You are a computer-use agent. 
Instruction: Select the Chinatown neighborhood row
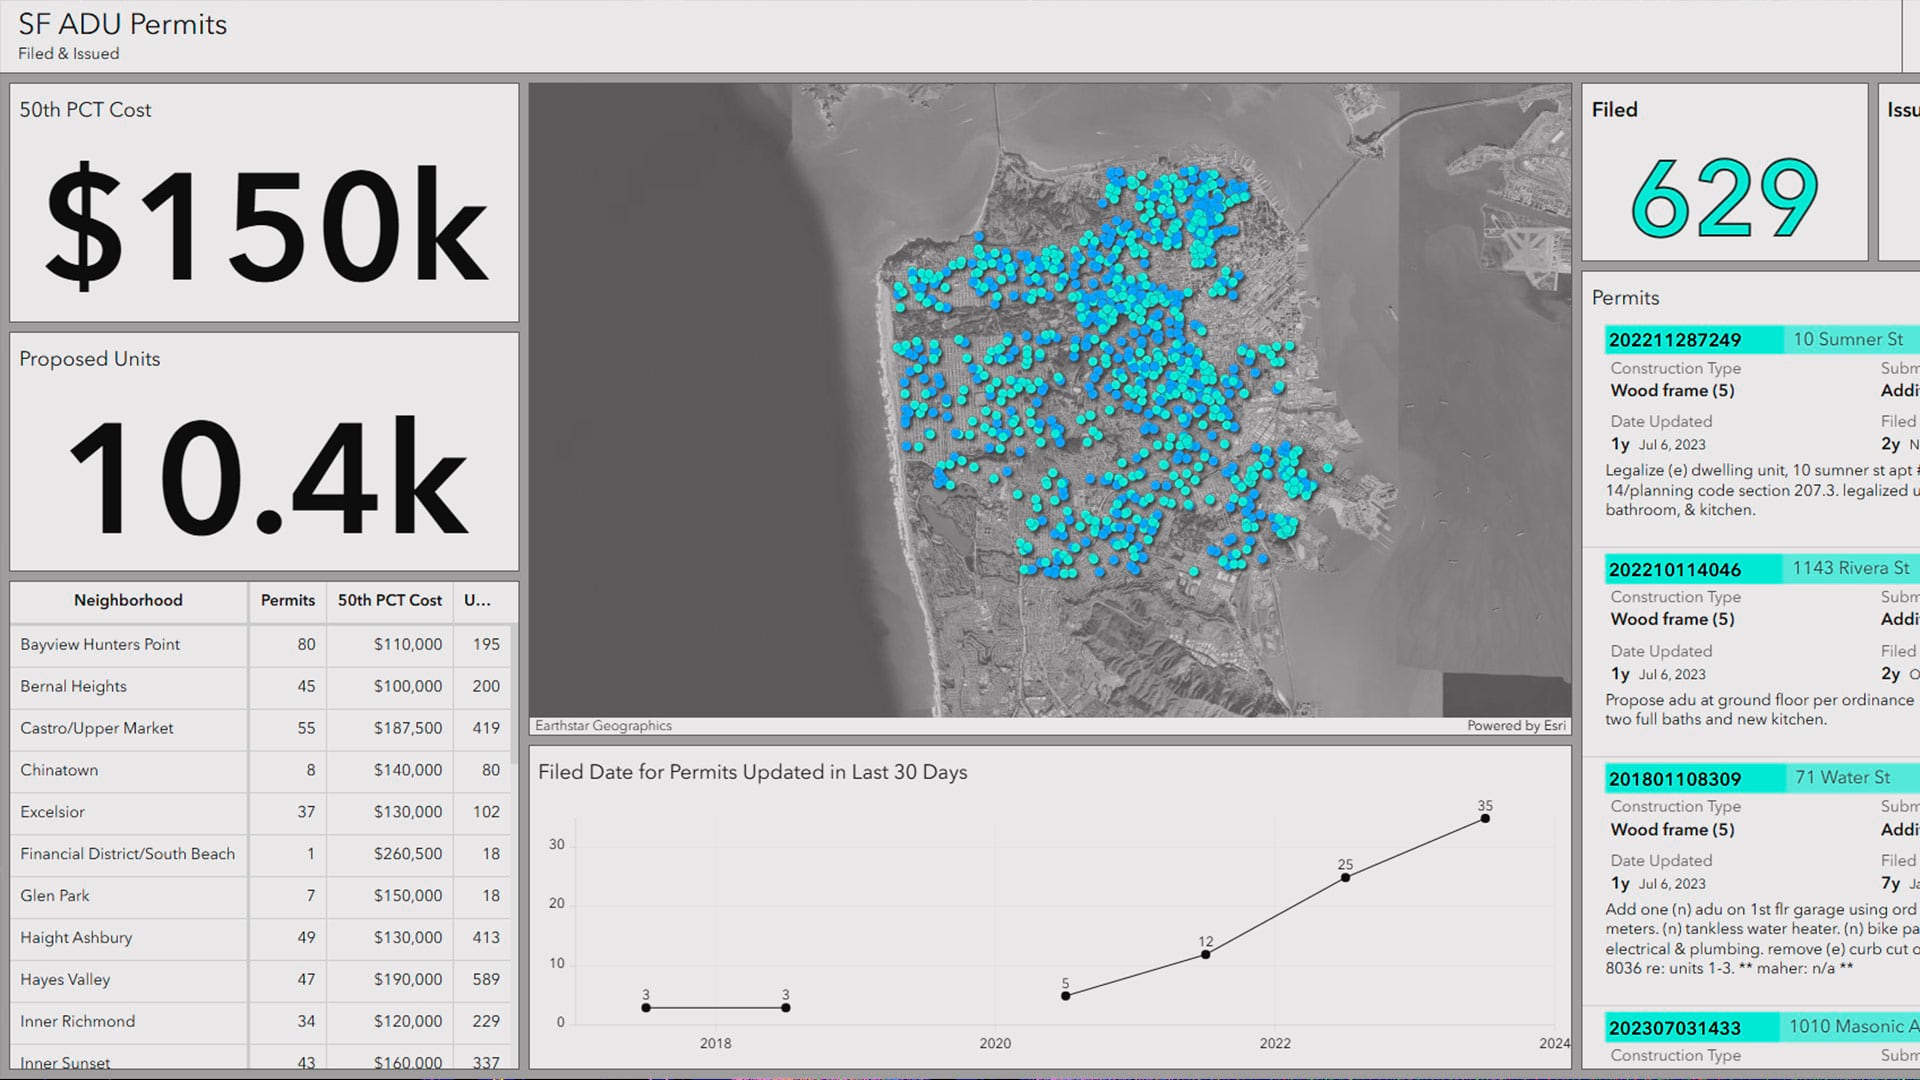click(59, 770)
